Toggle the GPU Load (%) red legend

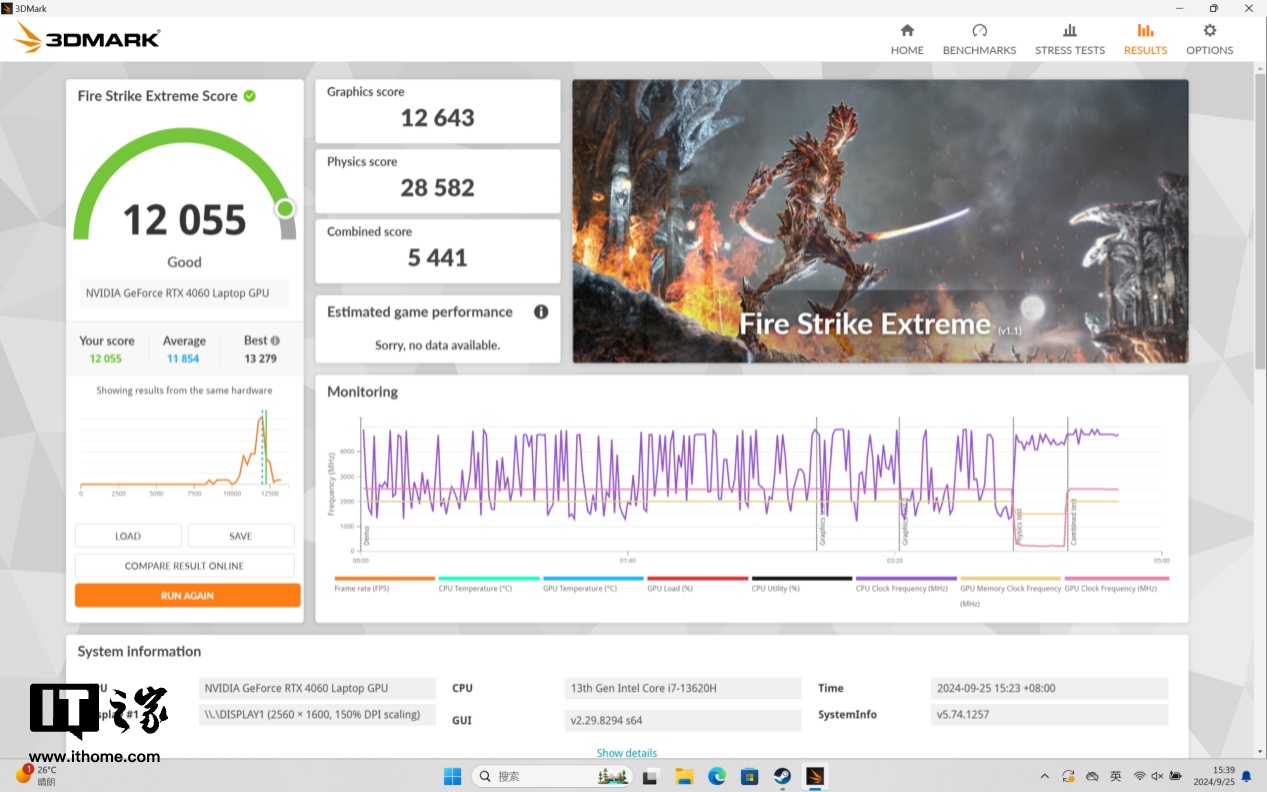697,579
